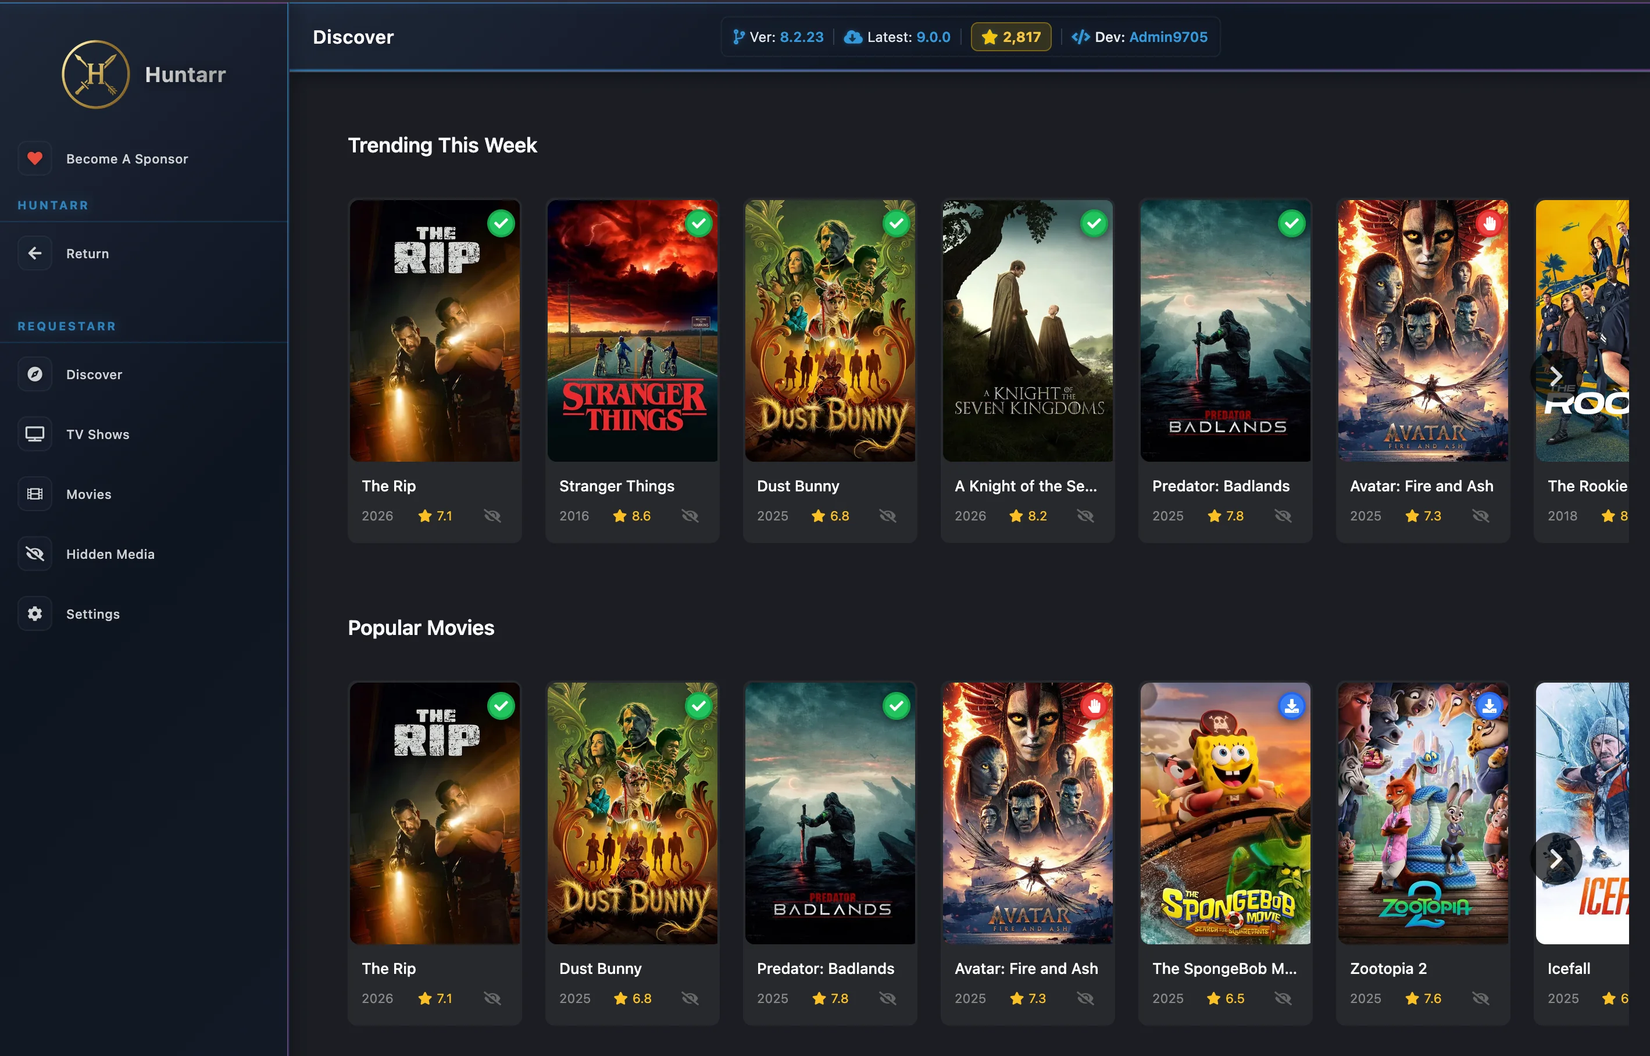Click the 'Popular Movies' heading
The height and width of the screenshot is (1056, 1650).
point(421,628)
